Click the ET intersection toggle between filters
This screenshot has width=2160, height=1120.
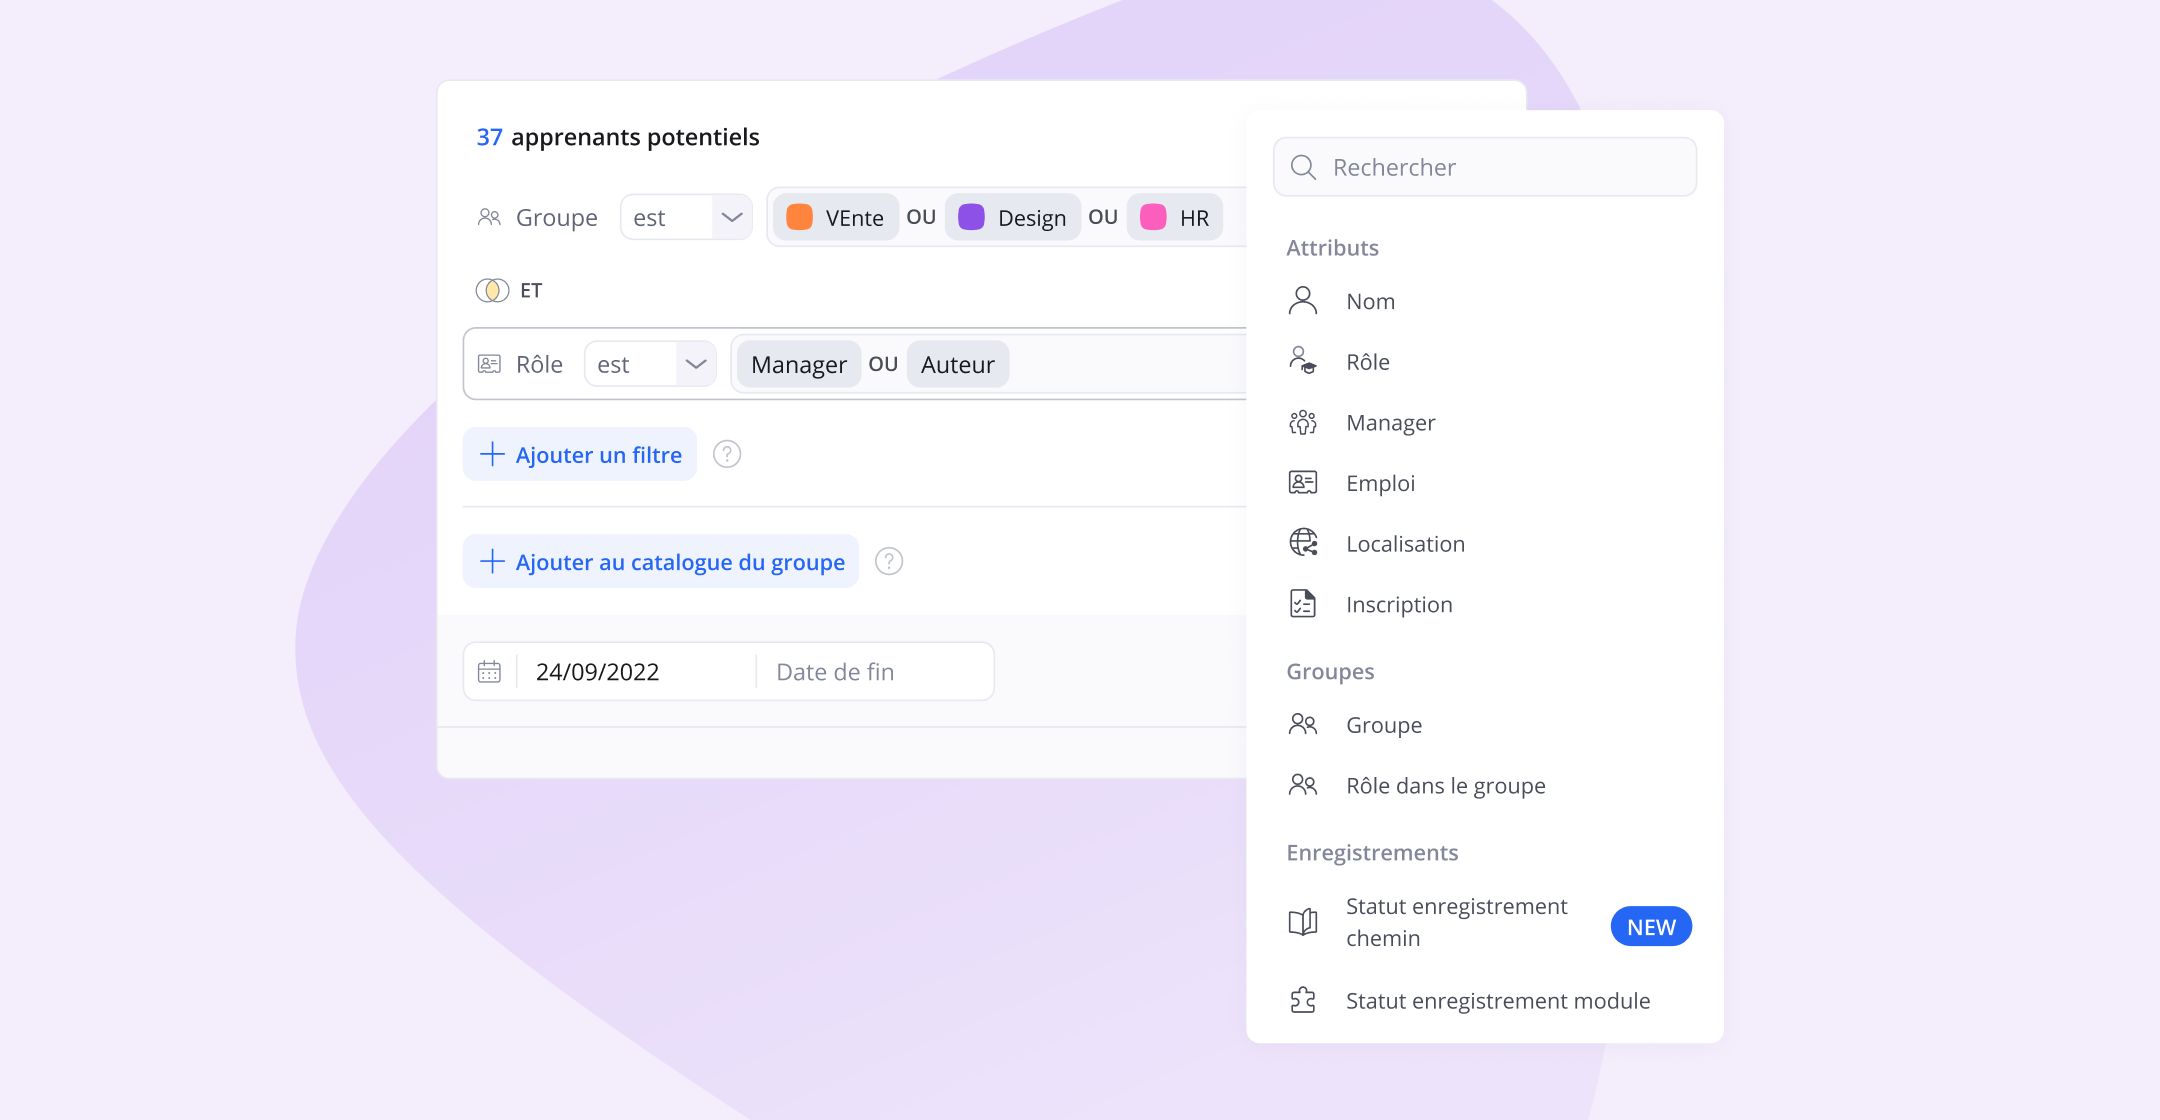pos(510,290)
